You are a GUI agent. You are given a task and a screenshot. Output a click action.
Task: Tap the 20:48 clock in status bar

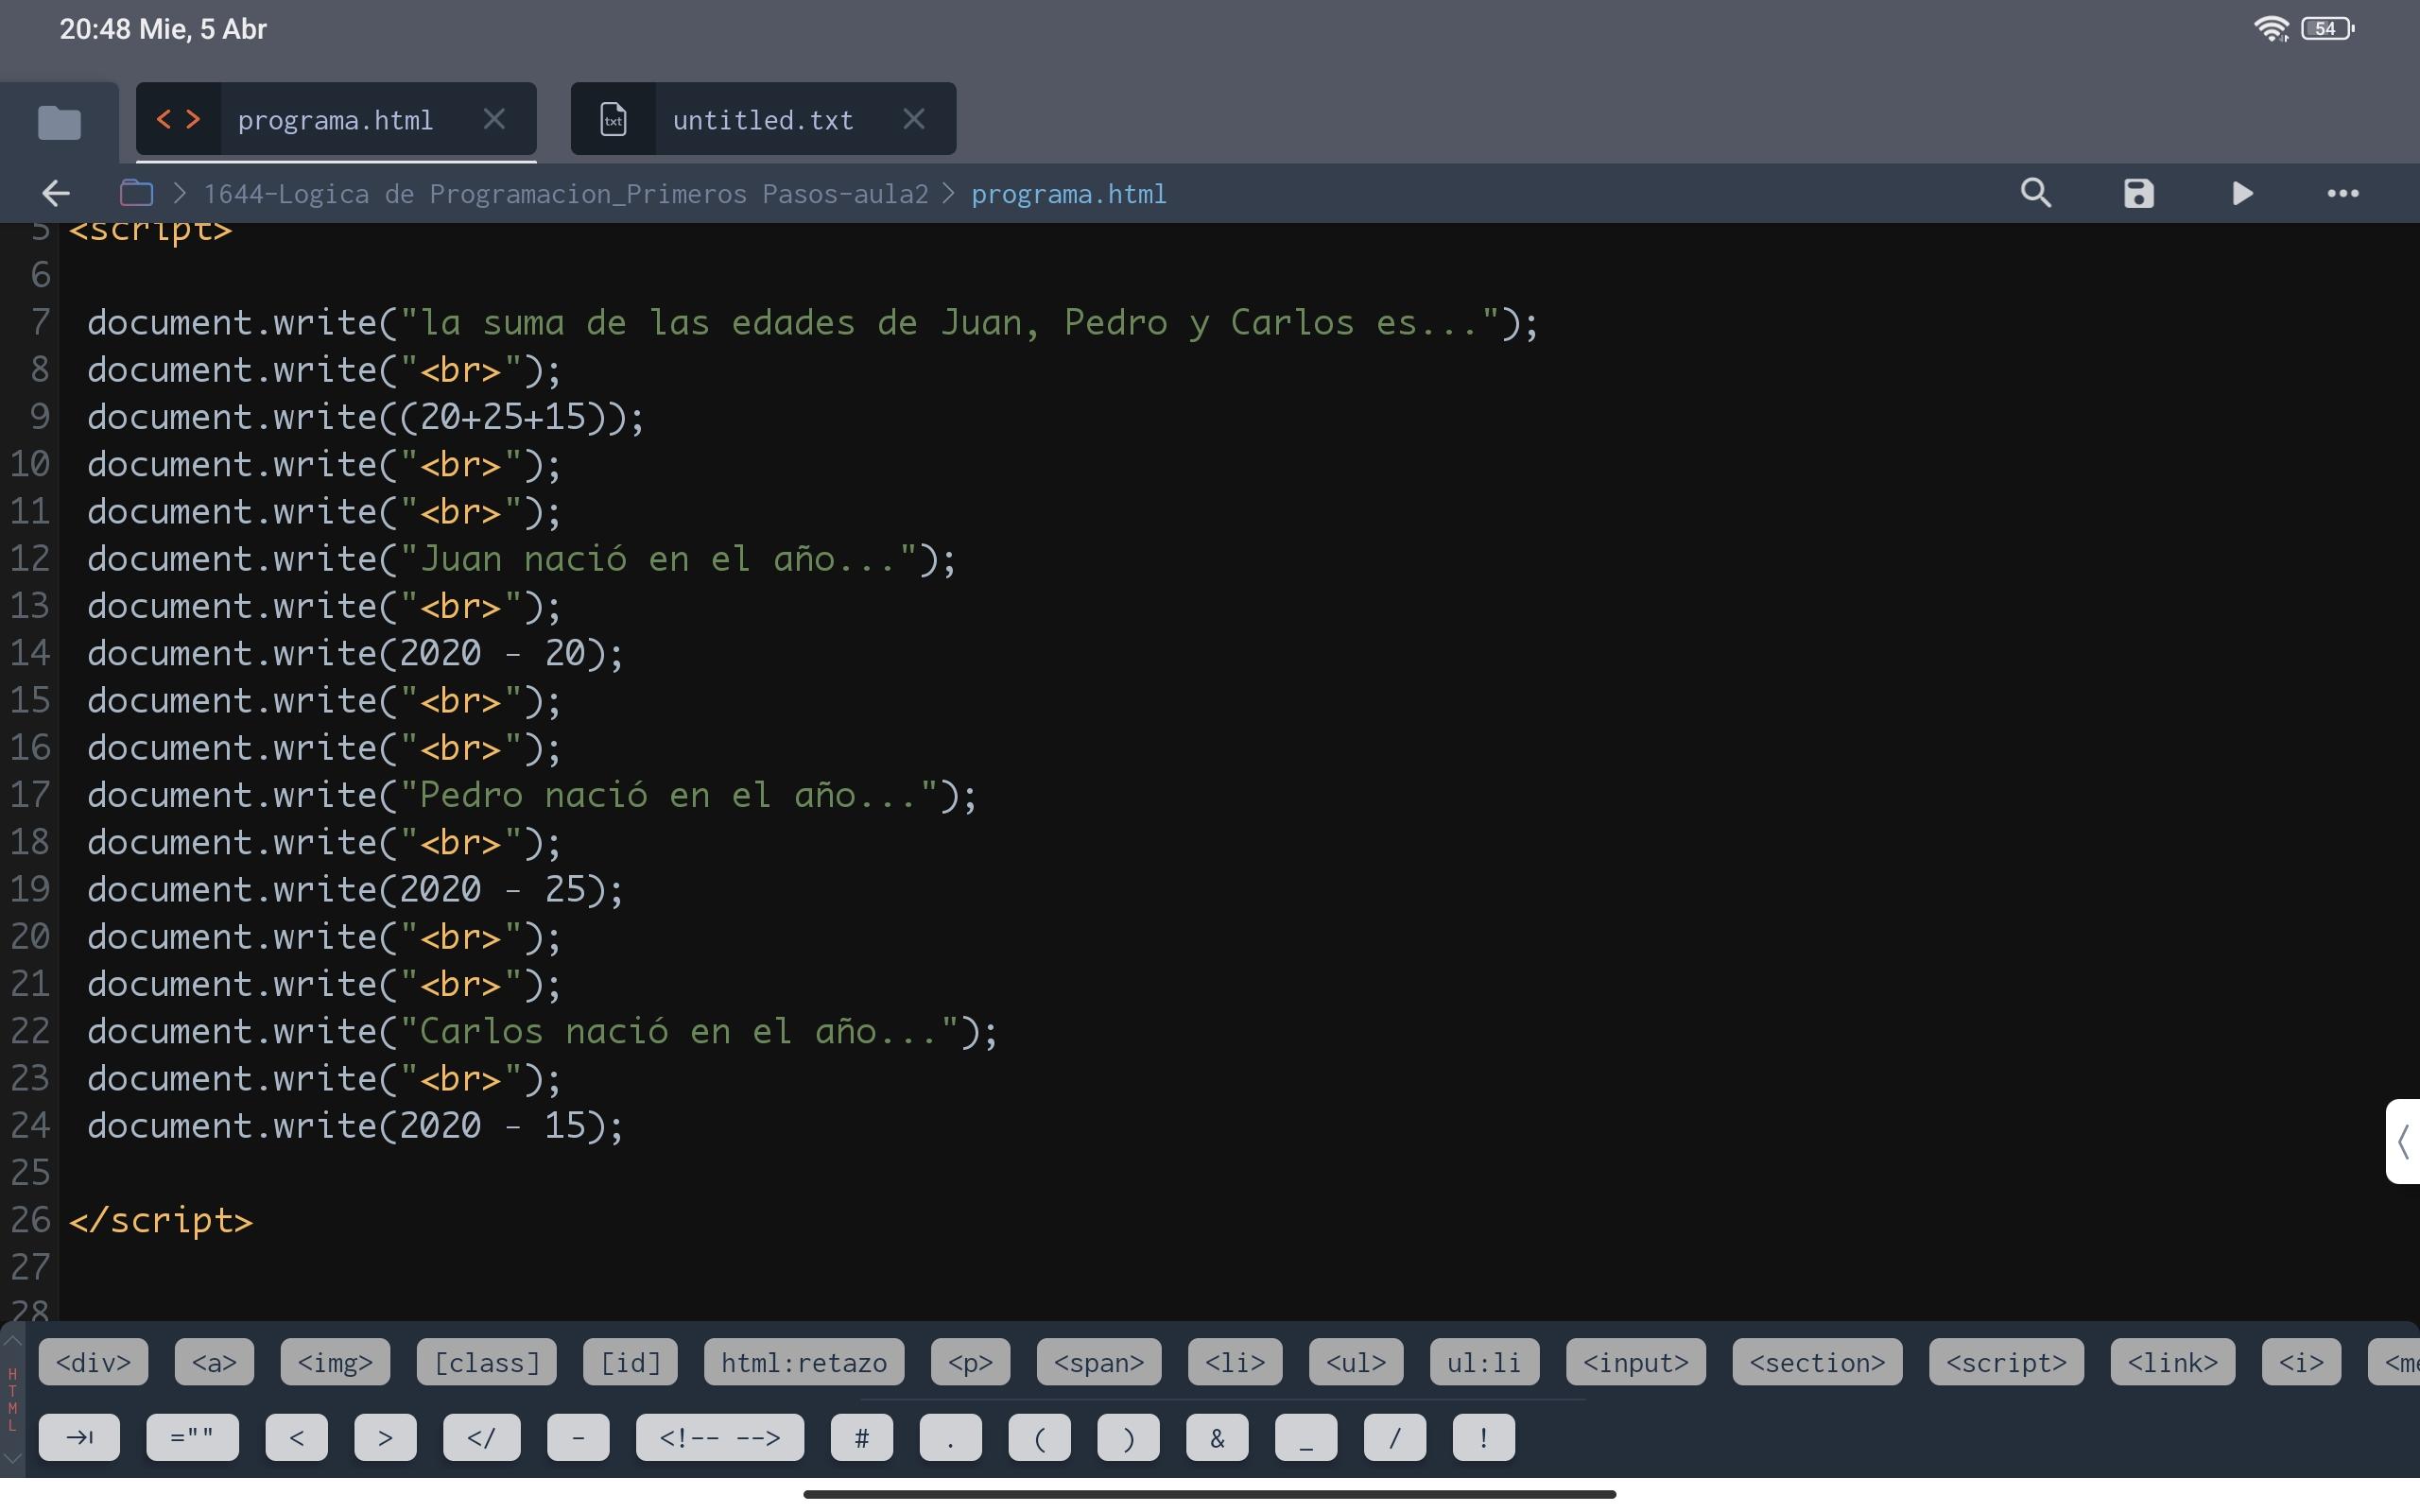click(94, 29)
